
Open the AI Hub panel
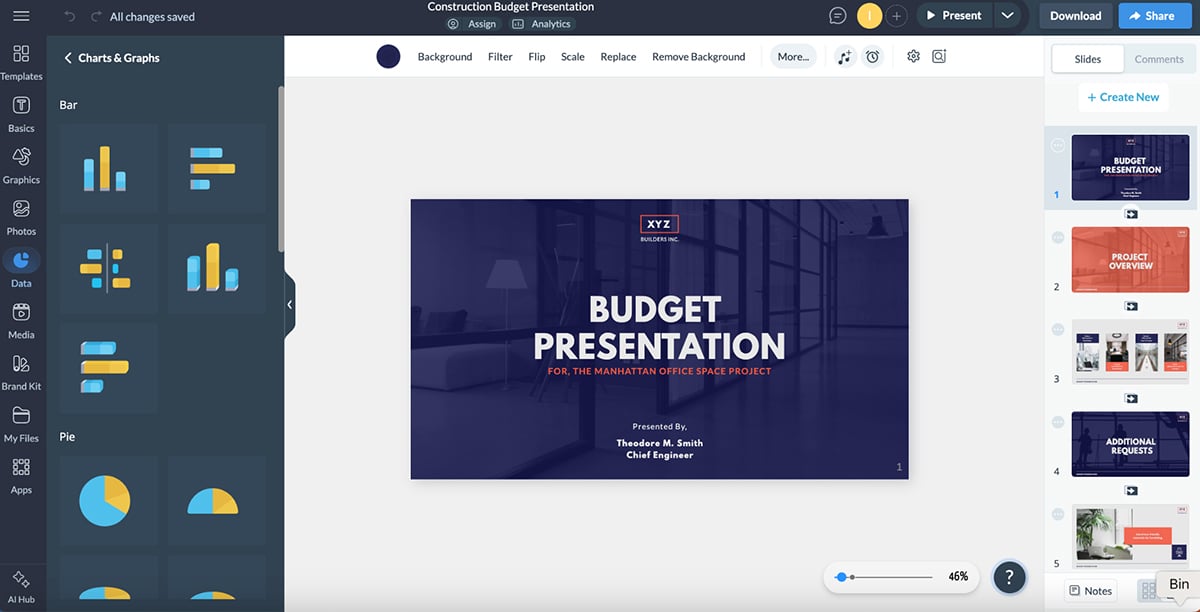(21, 586)
